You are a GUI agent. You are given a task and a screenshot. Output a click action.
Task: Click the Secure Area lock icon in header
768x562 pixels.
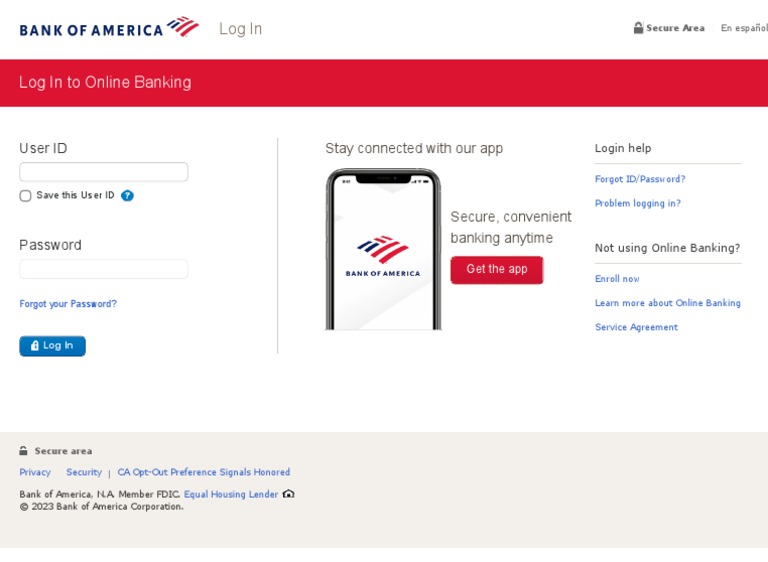tap(638, 28)
